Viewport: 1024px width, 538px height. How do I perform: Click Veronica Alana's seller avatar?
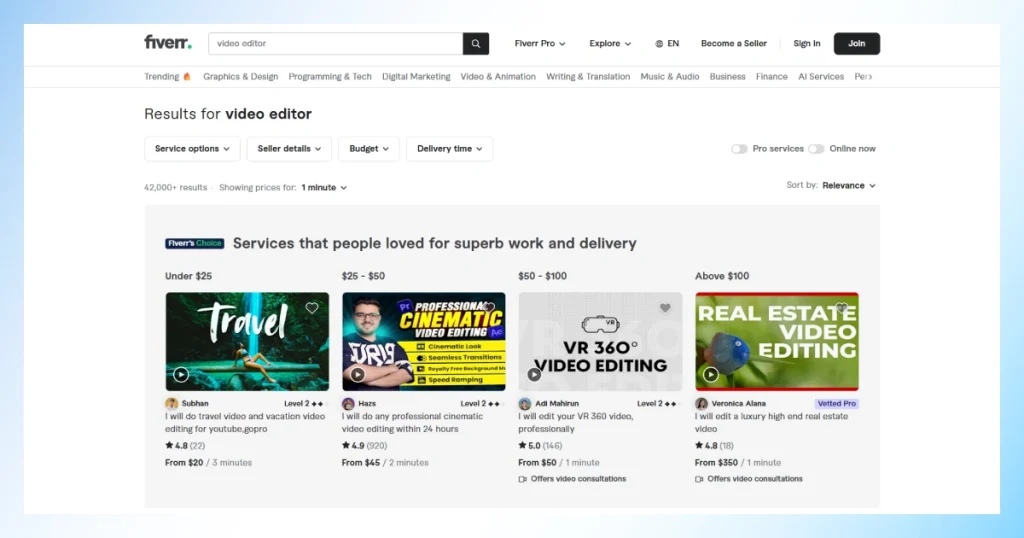click(x=701, y=404)
